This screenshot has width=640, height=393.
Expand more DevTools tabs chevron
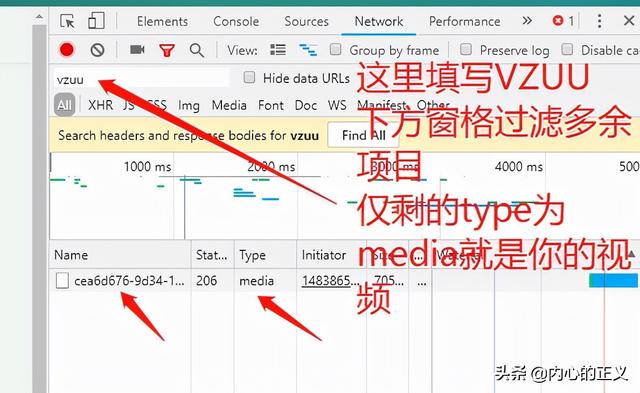click(527, 20)
